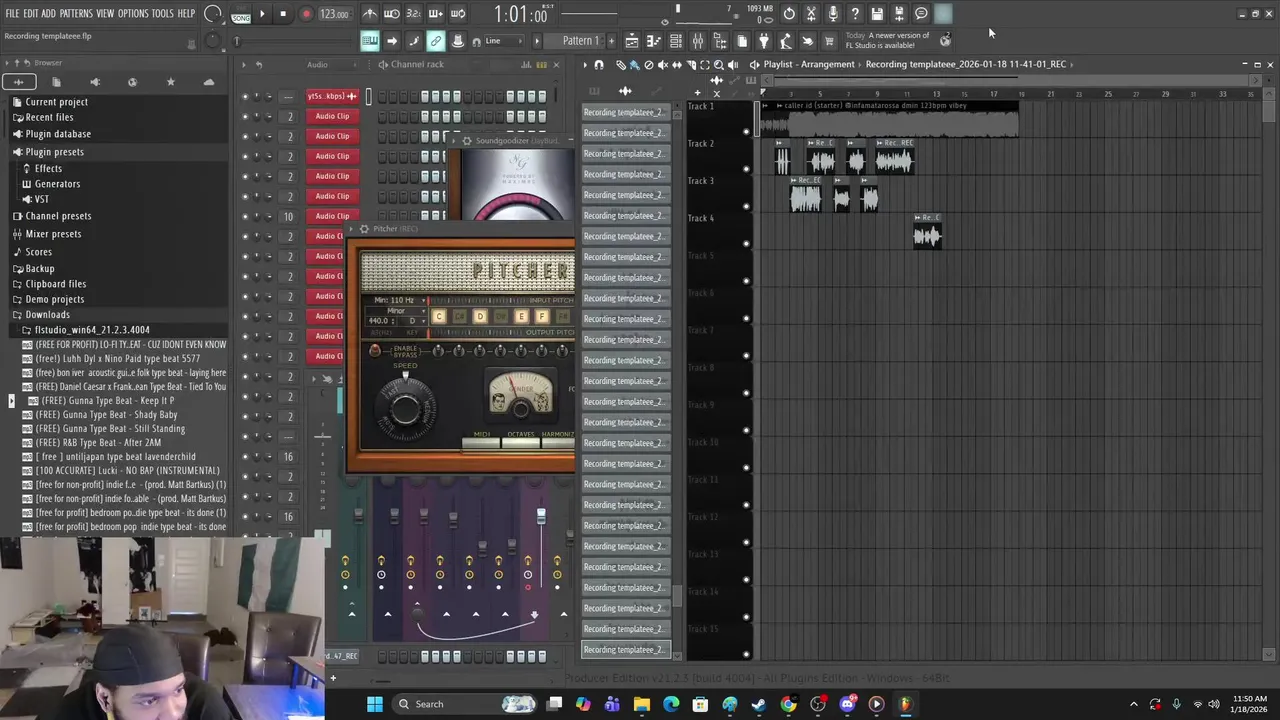Open the FILE menu
Screen dimensions: 1280x720
click(12, 14)
